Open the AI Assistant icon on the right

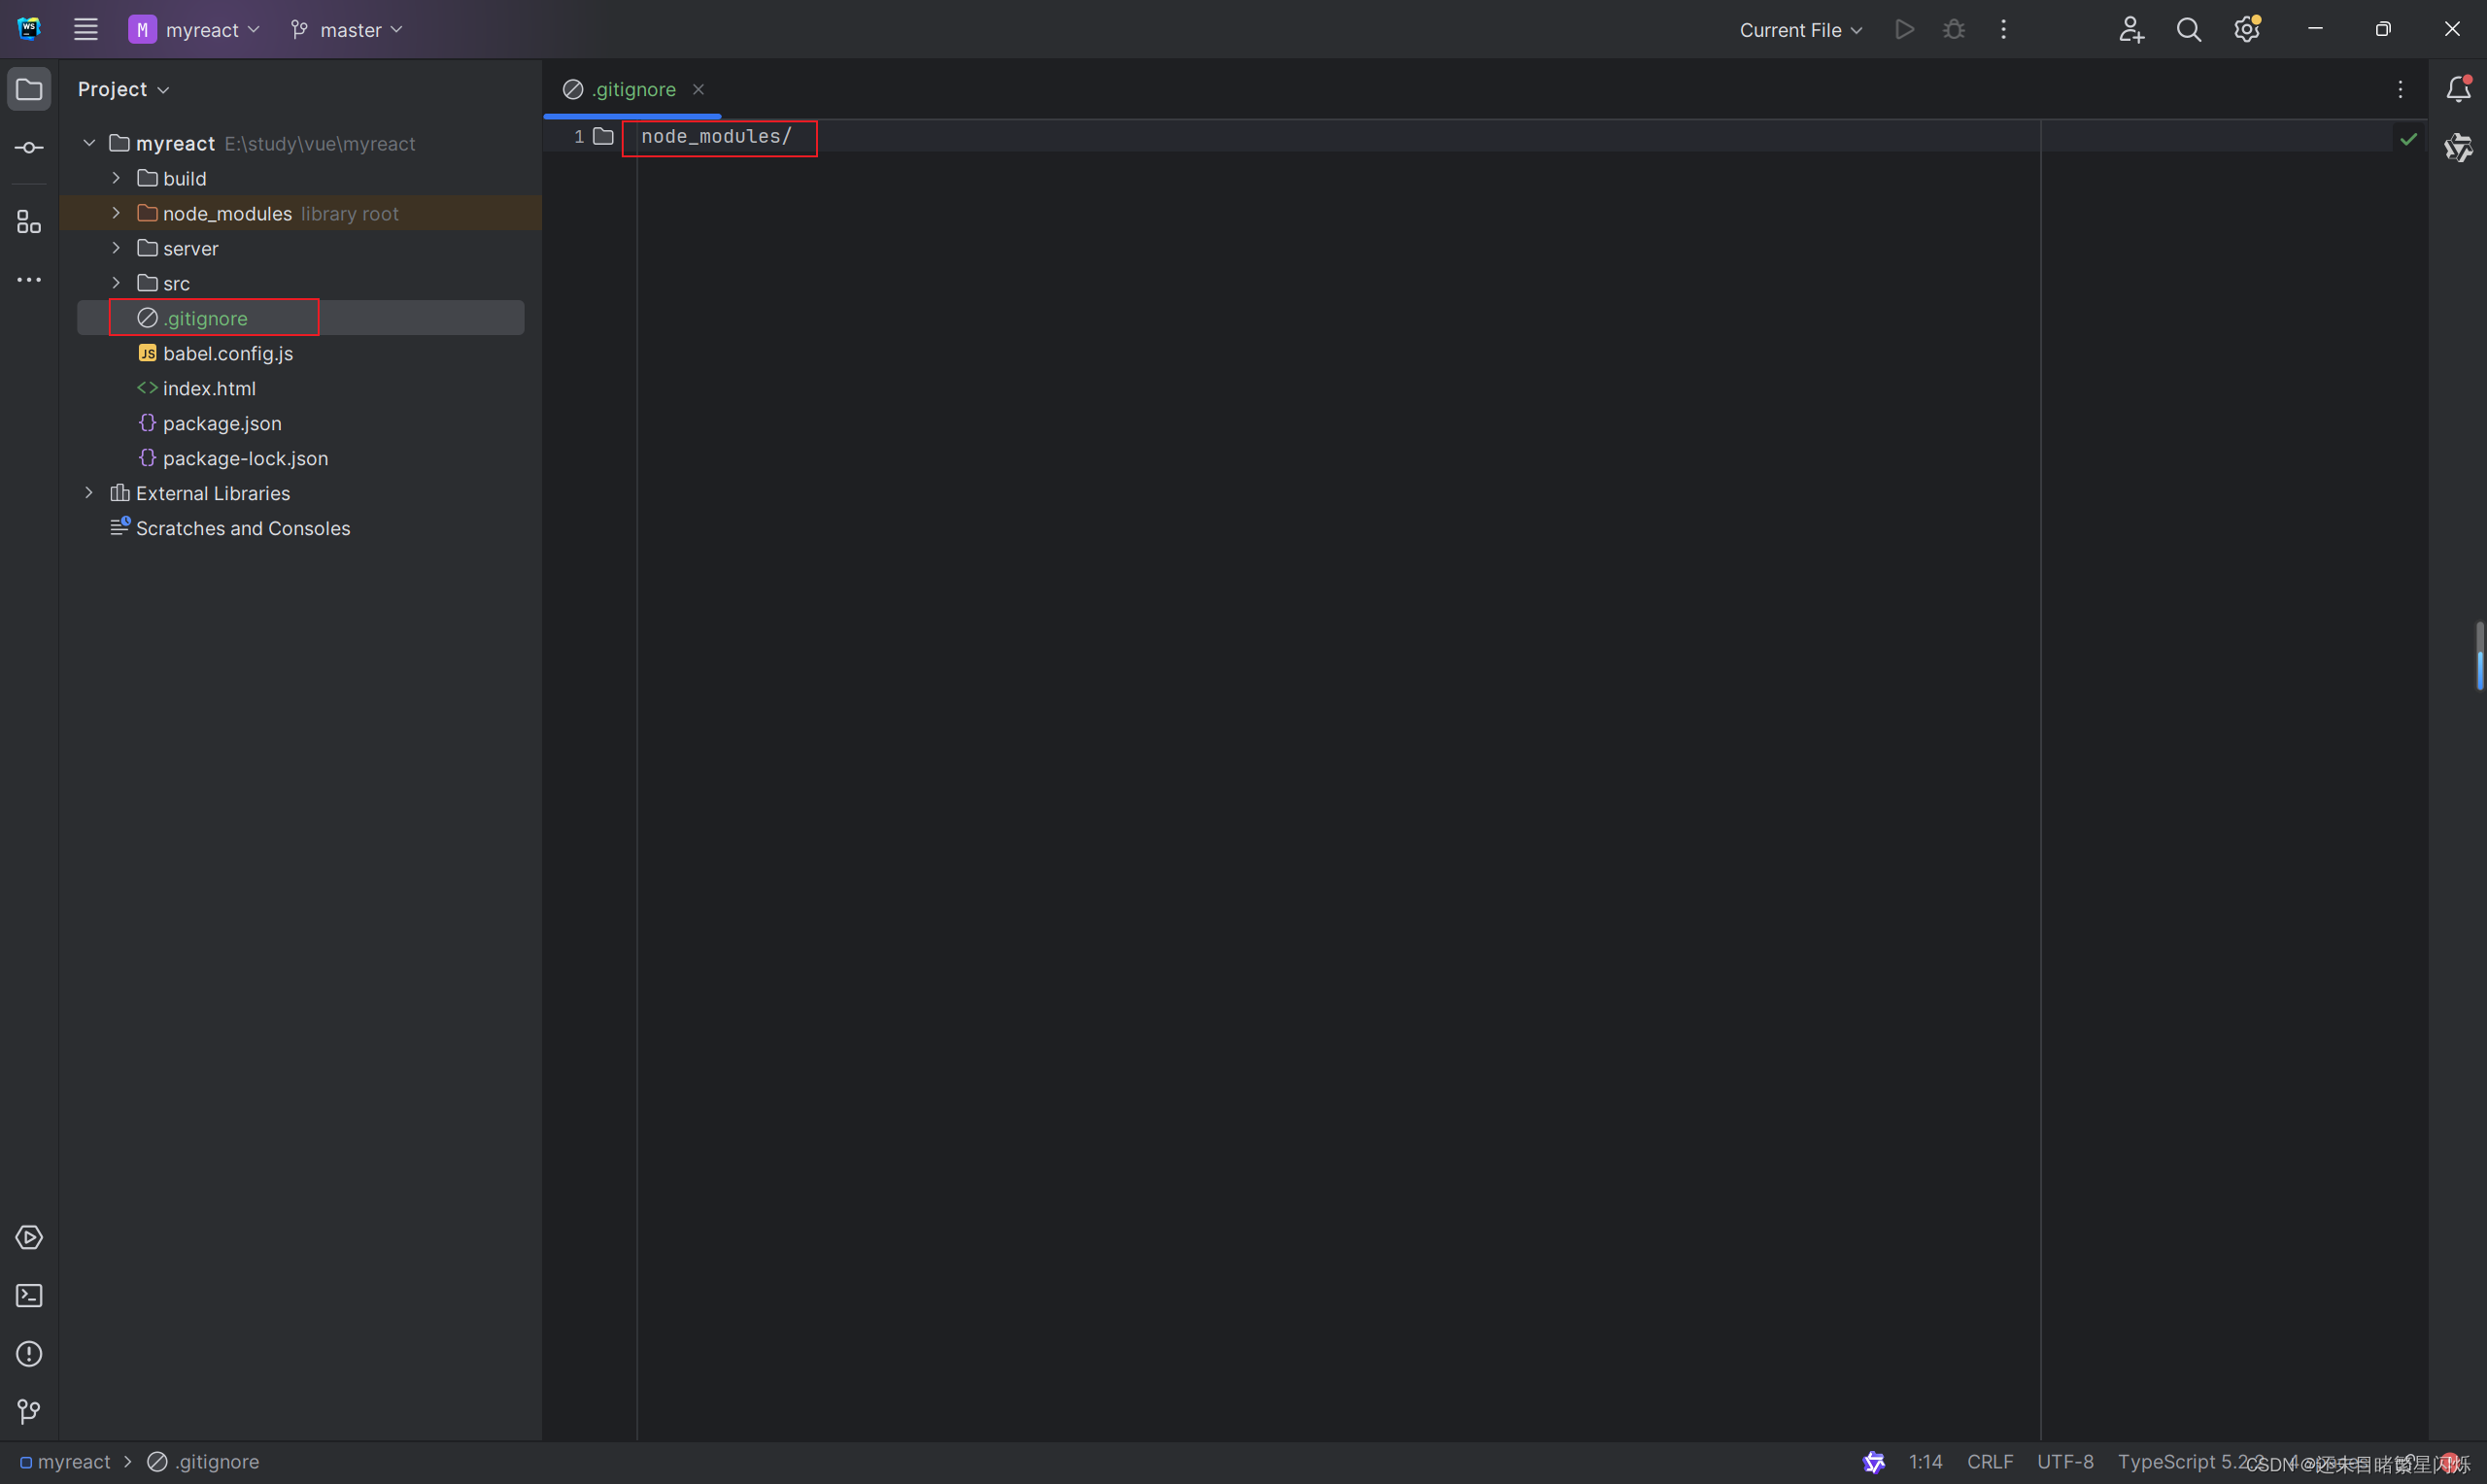(x=2458, y=148)
